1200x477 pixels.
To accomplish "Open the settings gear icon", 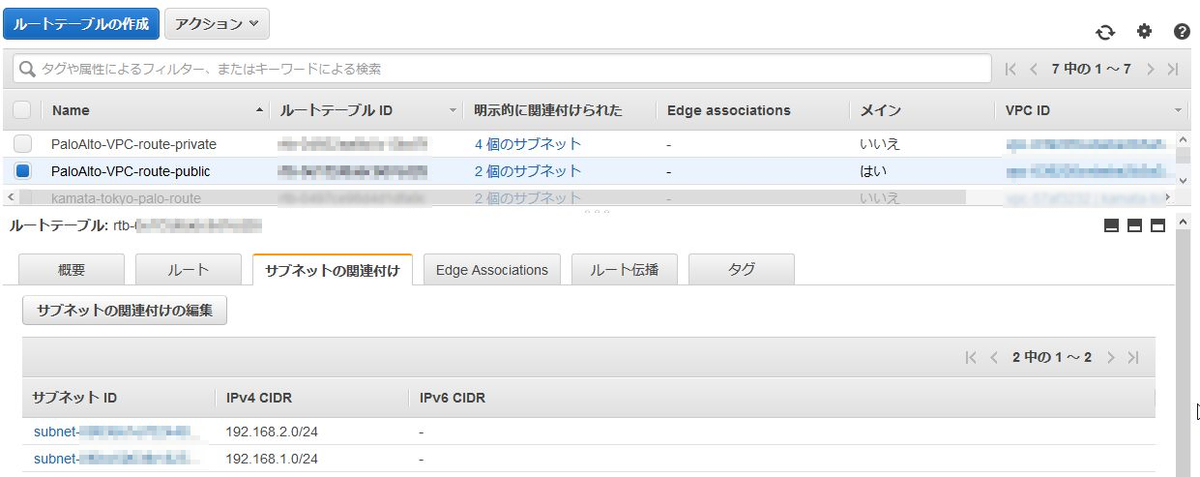I will tap(1143, 31).
